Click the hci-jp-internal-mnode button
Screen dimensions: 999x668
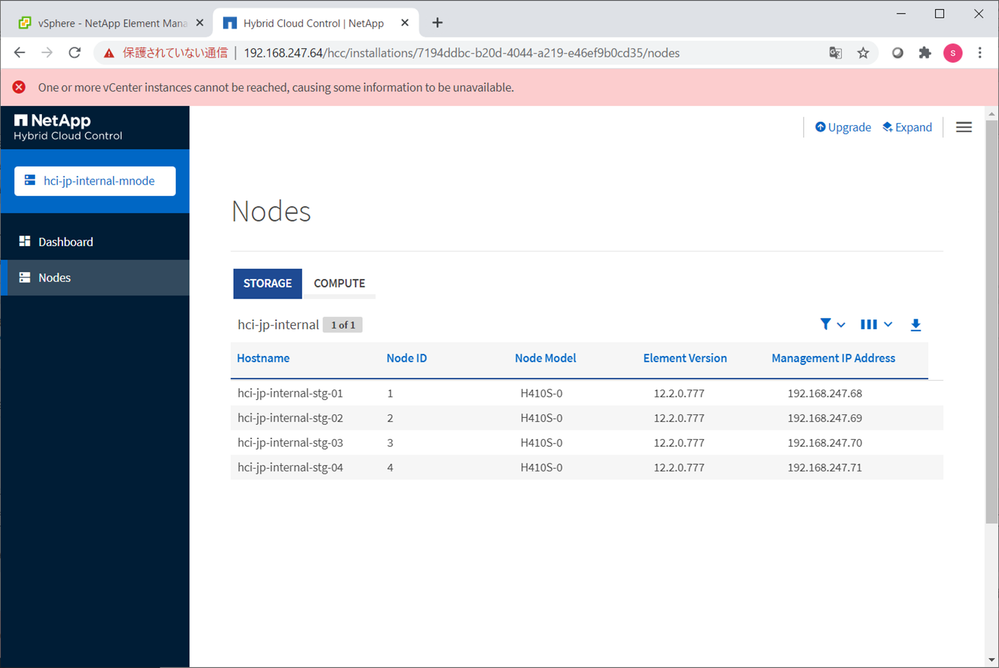pyautogui.click(x=95, y=181)
